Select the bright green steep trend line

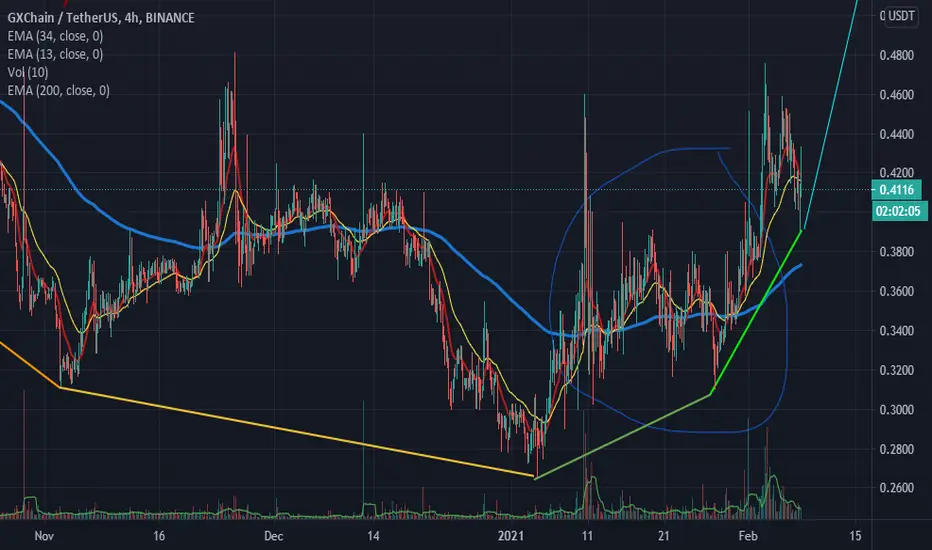[757, 312]
